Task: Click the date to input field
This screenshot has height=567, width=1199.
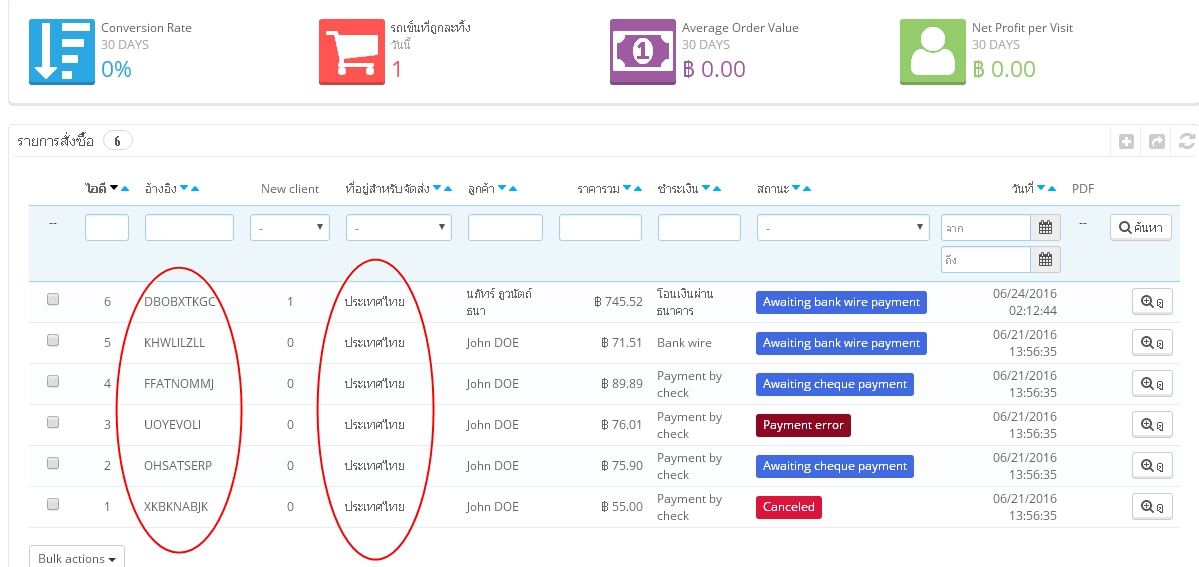Action: (986, 259)
